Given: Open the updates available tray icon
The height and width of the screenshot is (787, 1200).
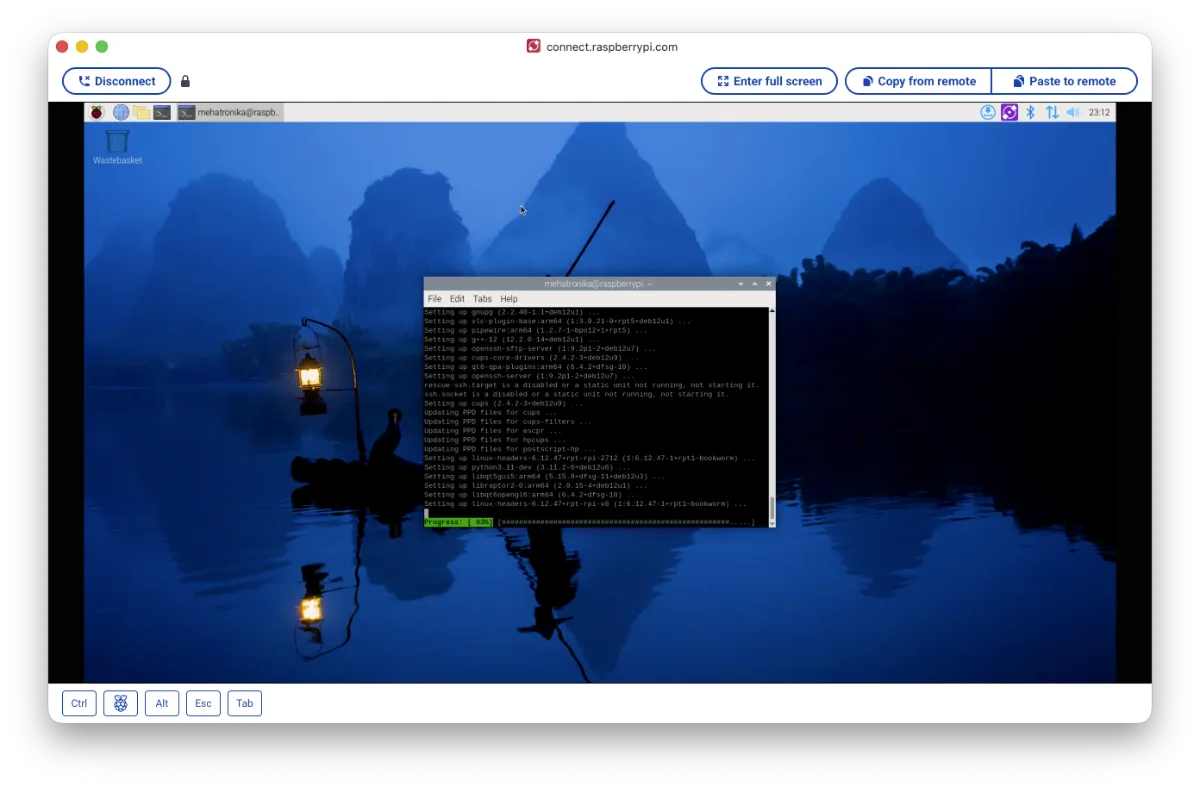Looking at the screenshot, I should (x=988, y=112).
